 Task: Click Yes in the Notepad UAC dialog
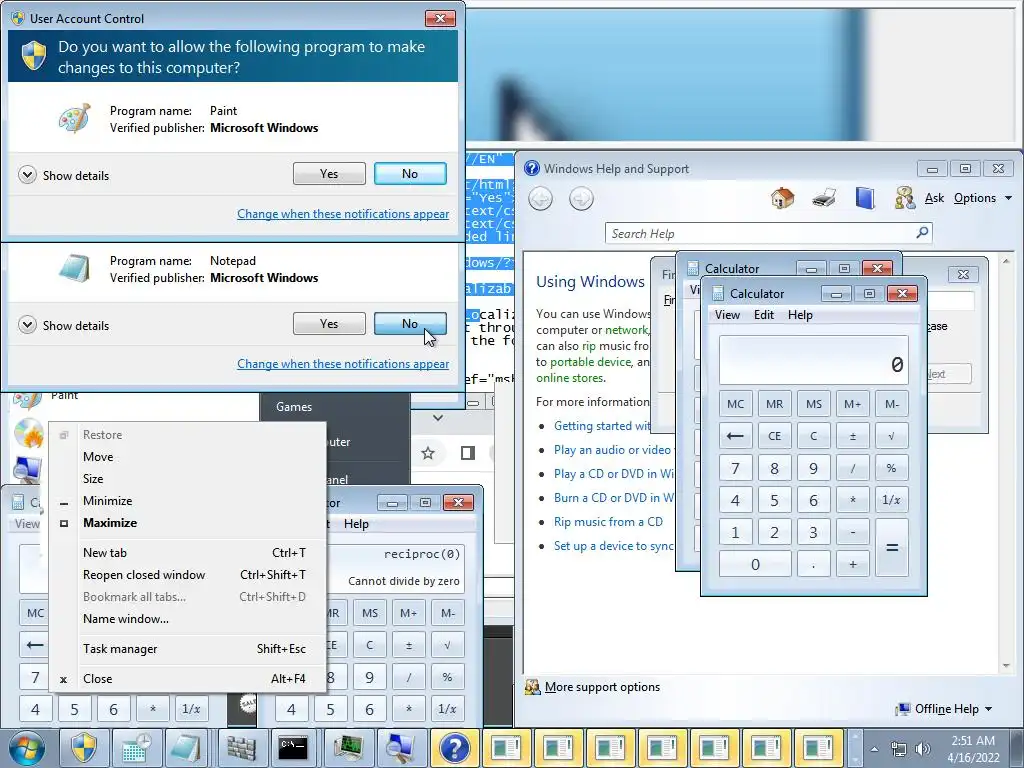[x=329, y=323]
